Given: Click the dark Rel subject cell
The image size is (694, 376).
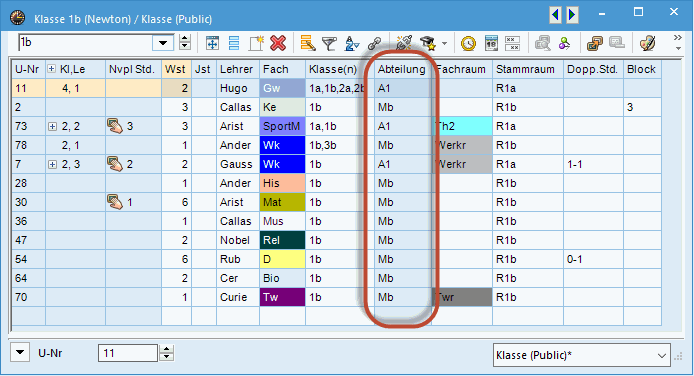Looking at the screenshot, I should [282, 240].
